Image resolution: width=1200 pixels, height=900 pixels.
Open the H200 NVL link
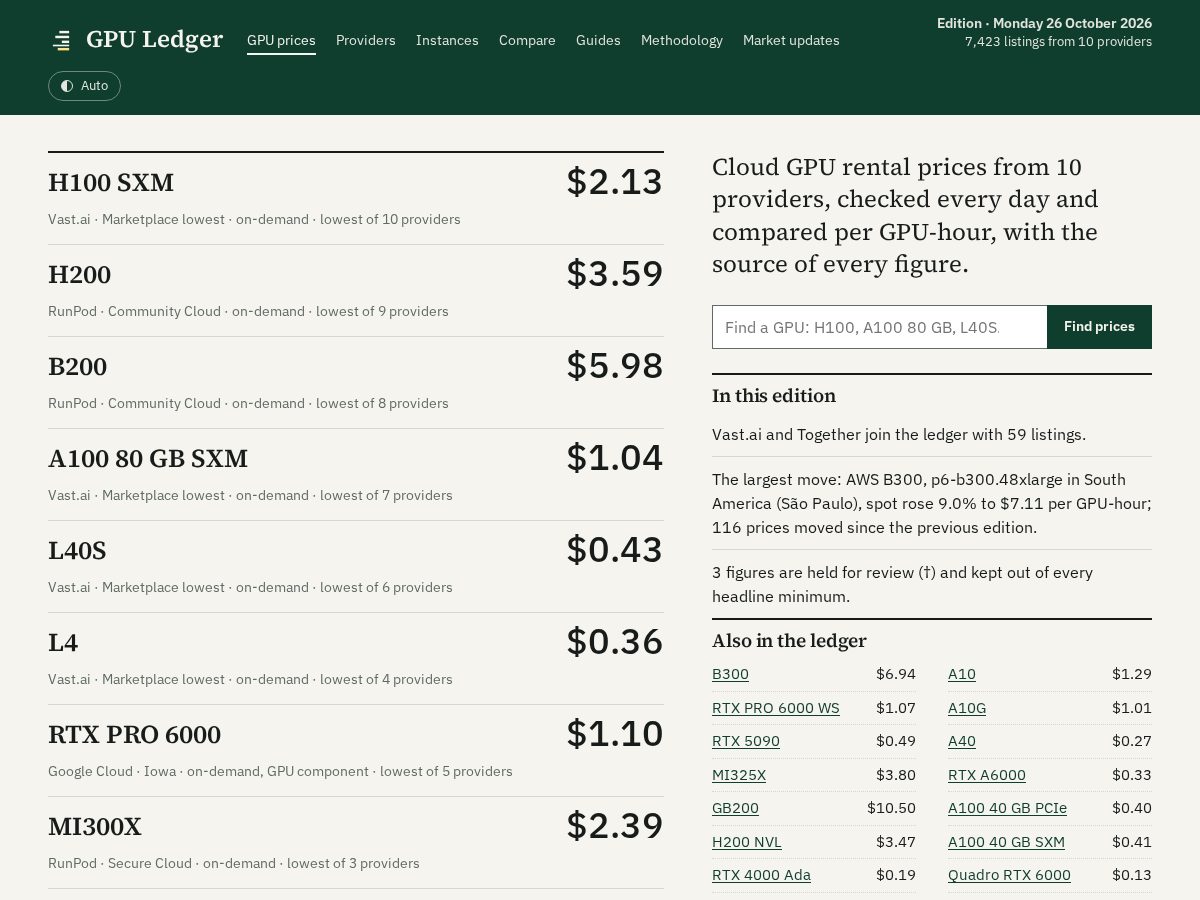click(747, 842)
